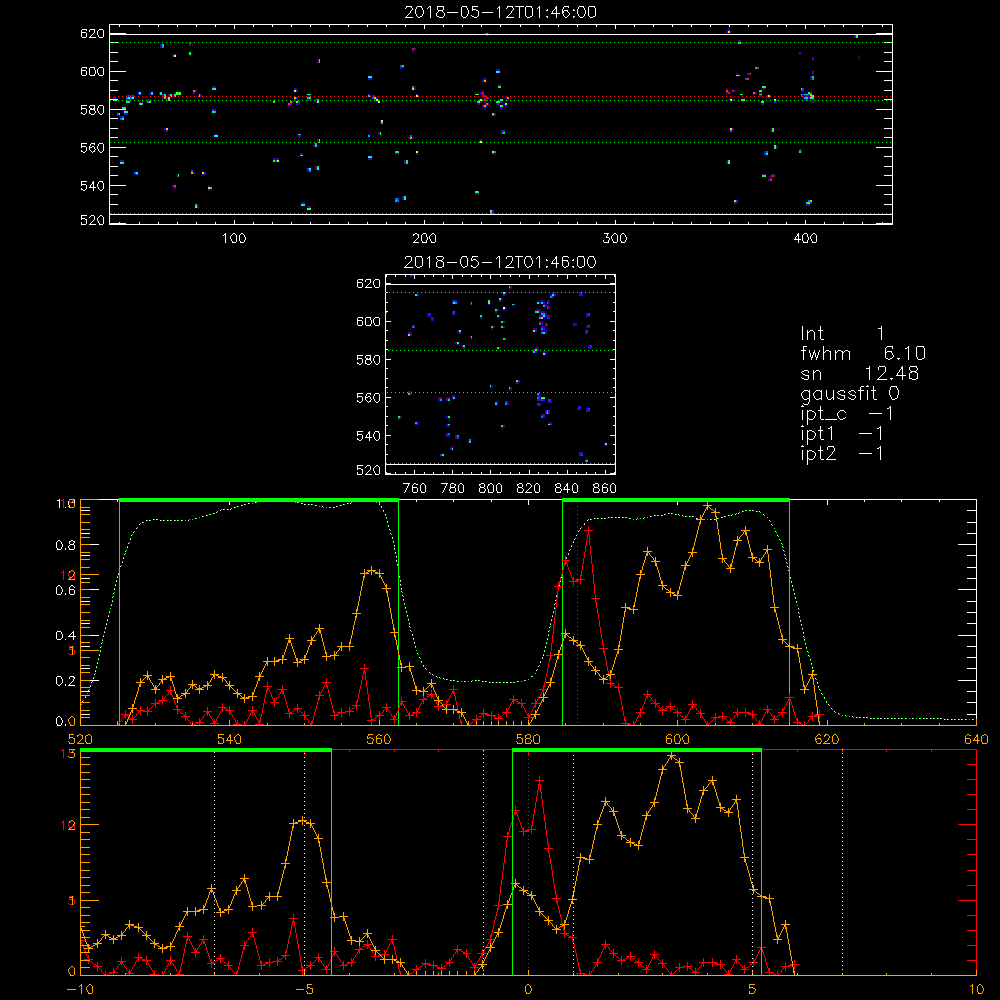Click the middle plot title 2018-05-12T01:46:00
This screenshot has height=1000, width=1000.
coord(500,262)
